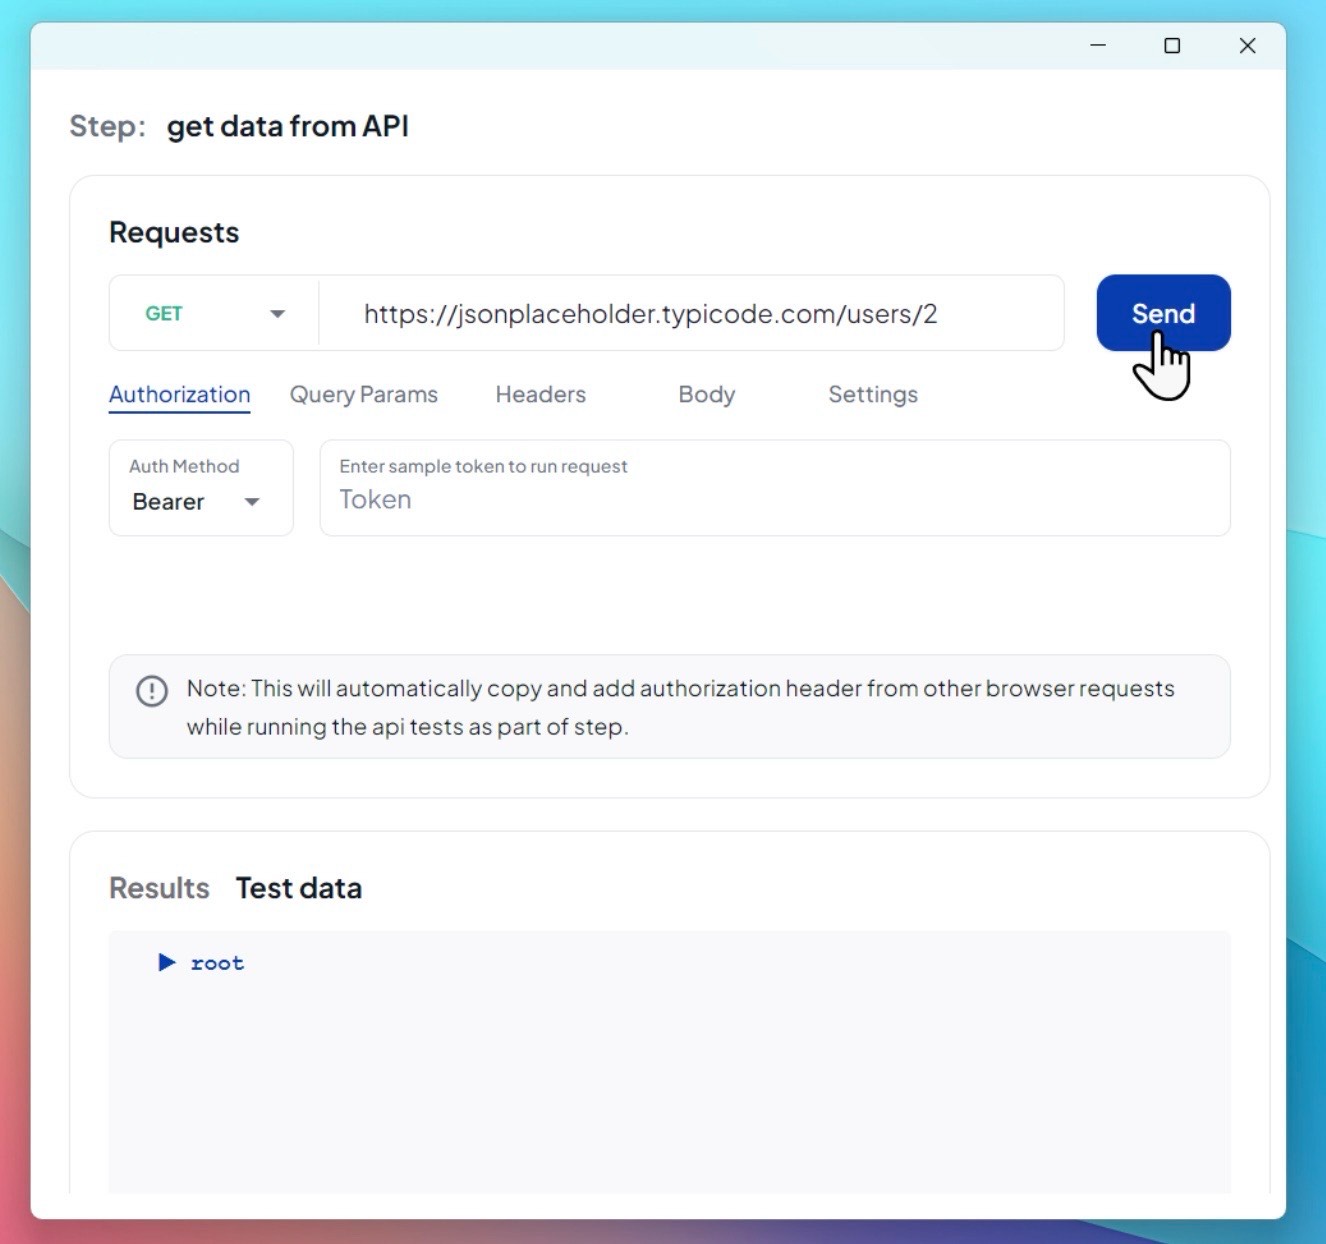Viewport: 1326px width, 1244px height.
Task: Switch to the Authorization tab
Action: pos(179,394)
